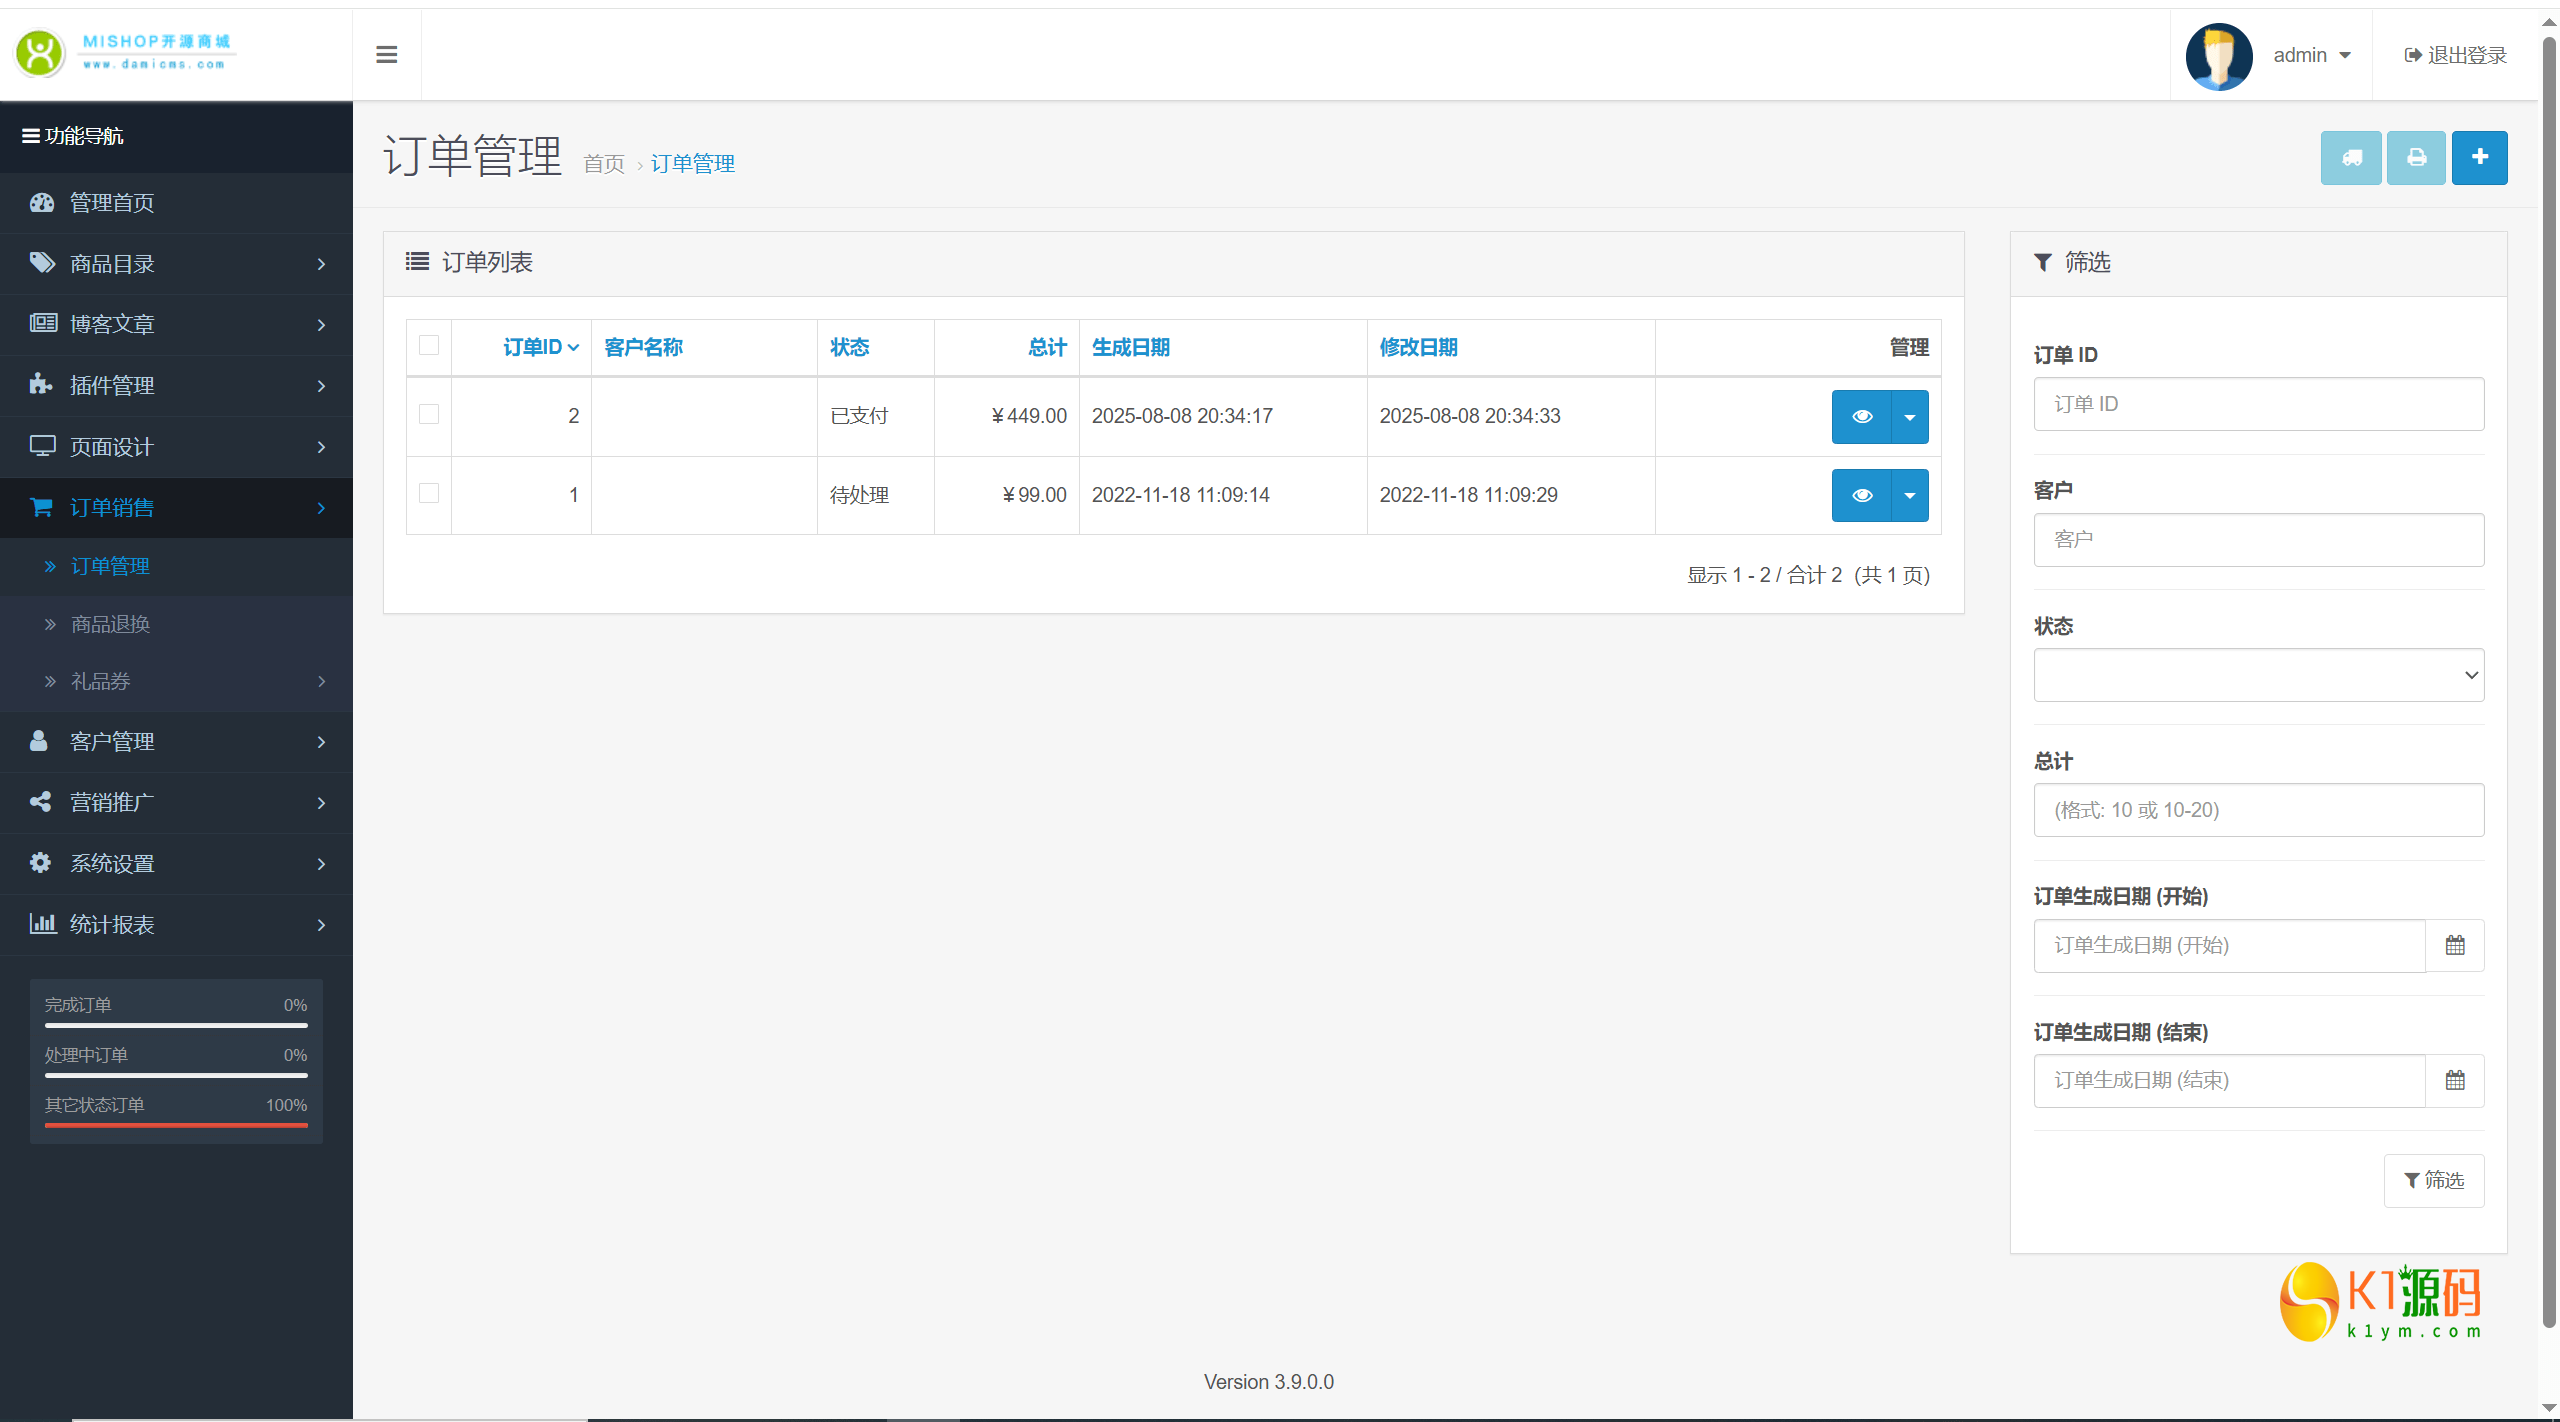Click the add new order plus icon
The width and height of the screenshot is (2560, 1422).
(x=2480, y=157)
